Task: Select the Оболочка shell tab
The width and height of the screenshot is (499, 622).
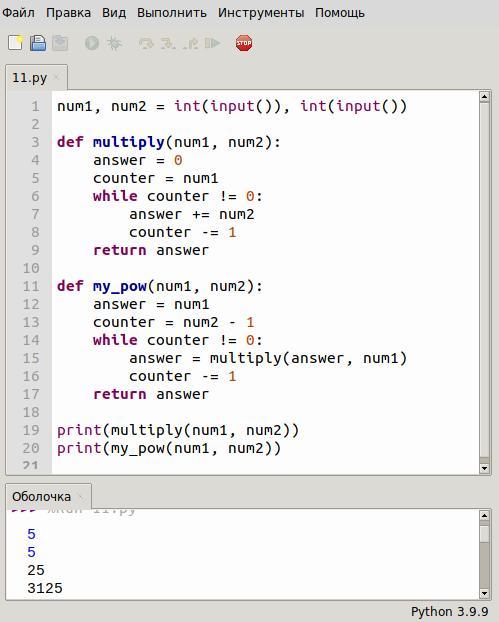Action: (x=41, y=496)
